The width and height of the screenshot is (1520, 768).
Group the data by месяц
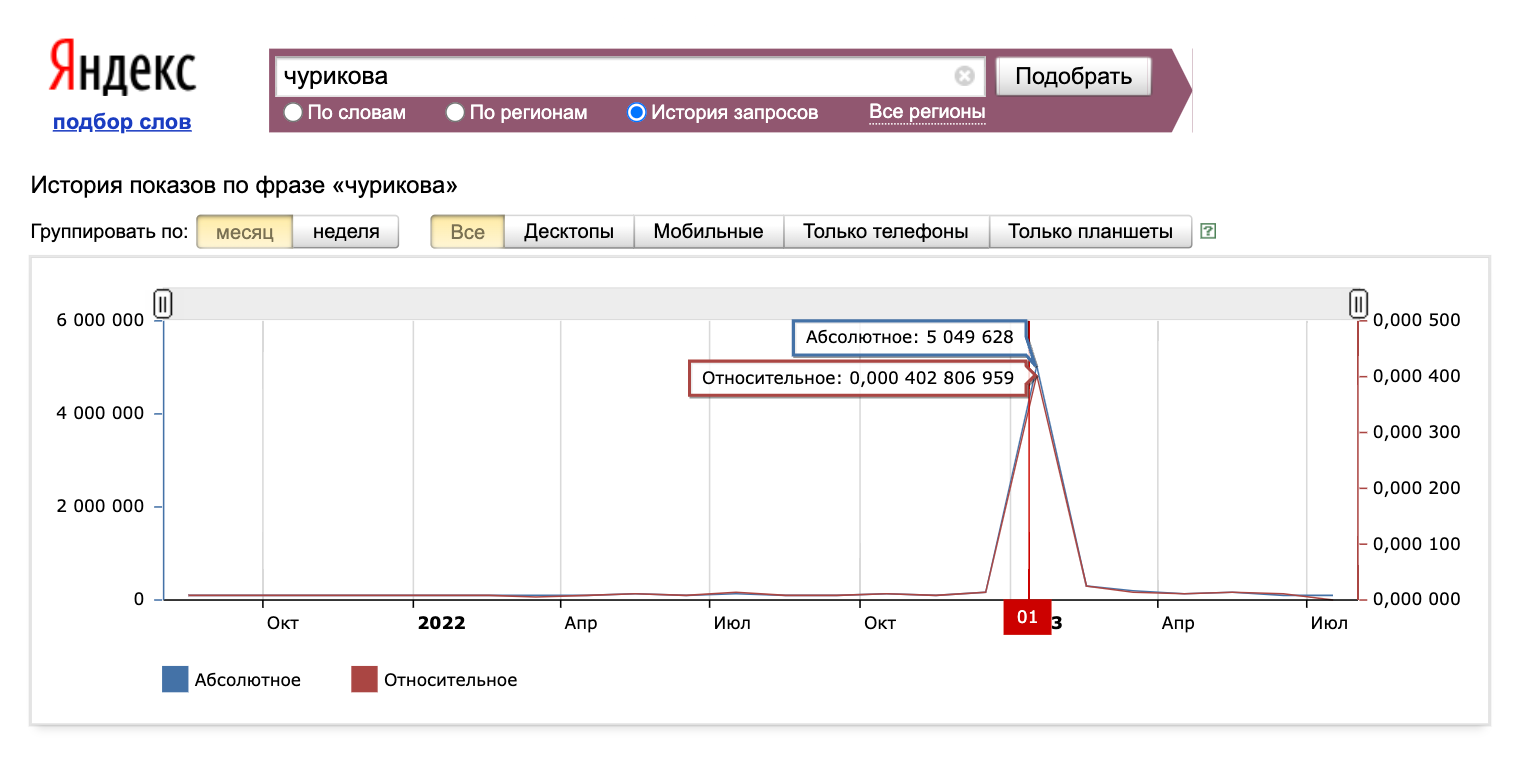(x=244, y=232)
